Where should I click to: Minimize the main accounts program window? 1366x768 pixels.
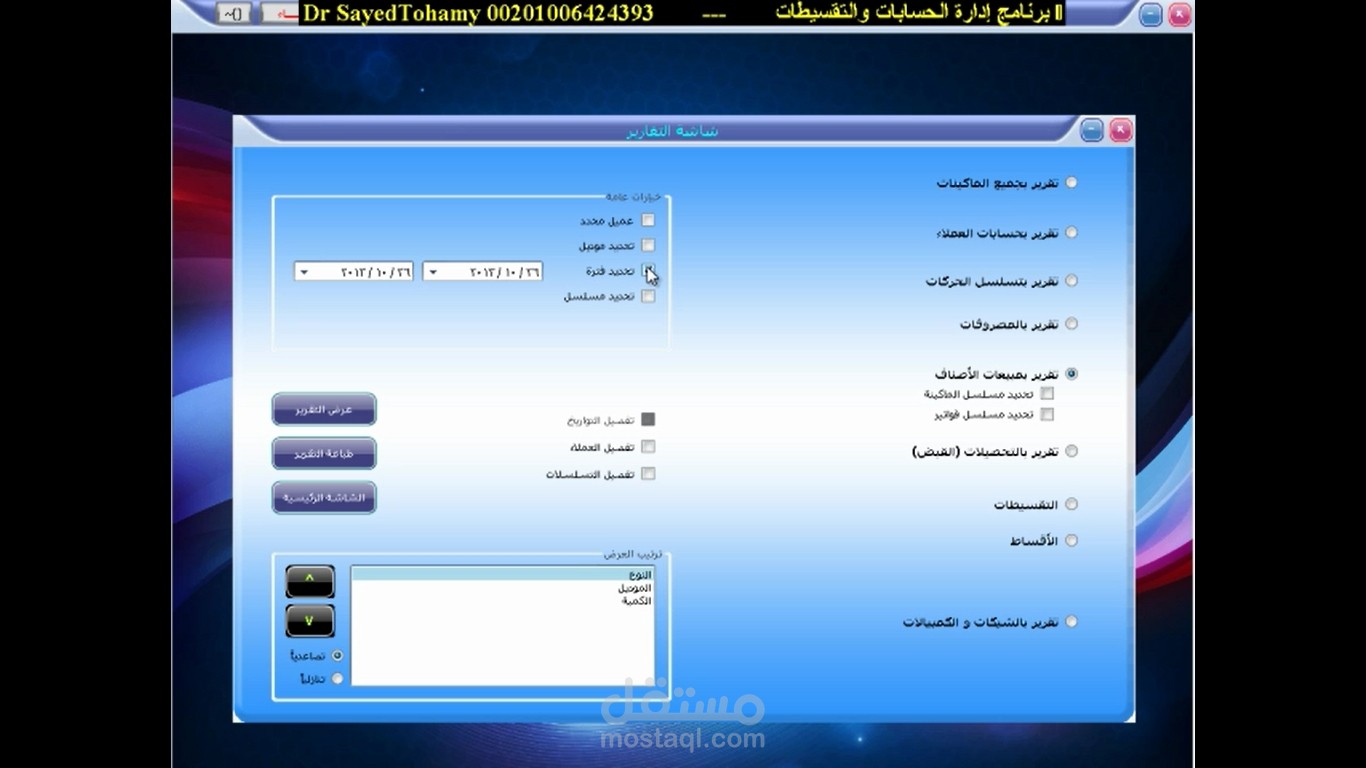pos(1151,14)
